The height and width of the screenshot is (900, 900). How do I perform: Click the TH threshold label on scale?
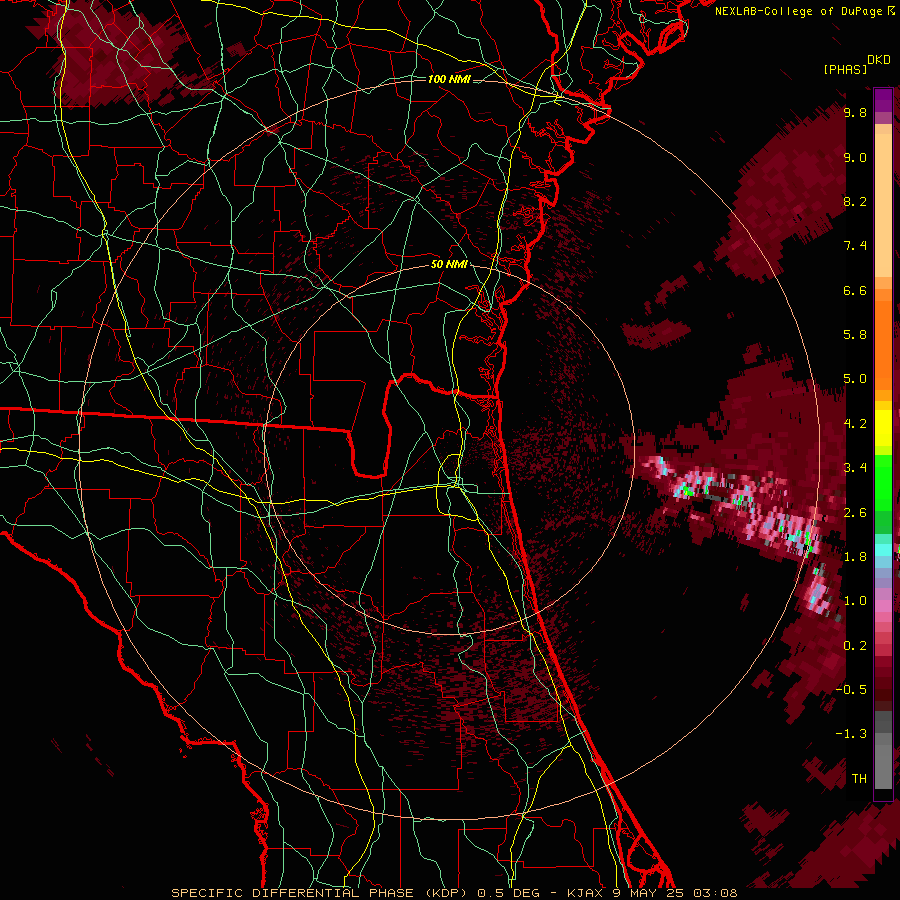tap(859, 779)
